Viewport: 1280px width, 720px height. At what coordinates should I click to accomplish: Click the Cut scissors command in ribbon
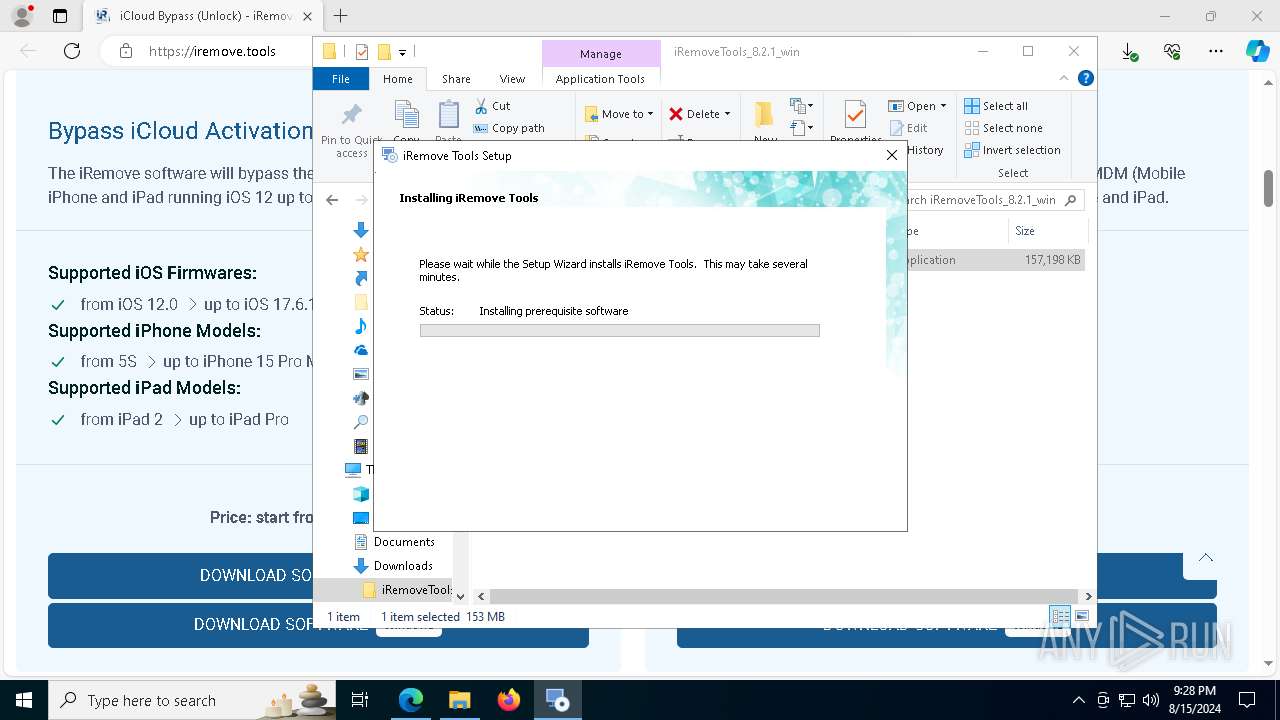[x=492, y=106]
